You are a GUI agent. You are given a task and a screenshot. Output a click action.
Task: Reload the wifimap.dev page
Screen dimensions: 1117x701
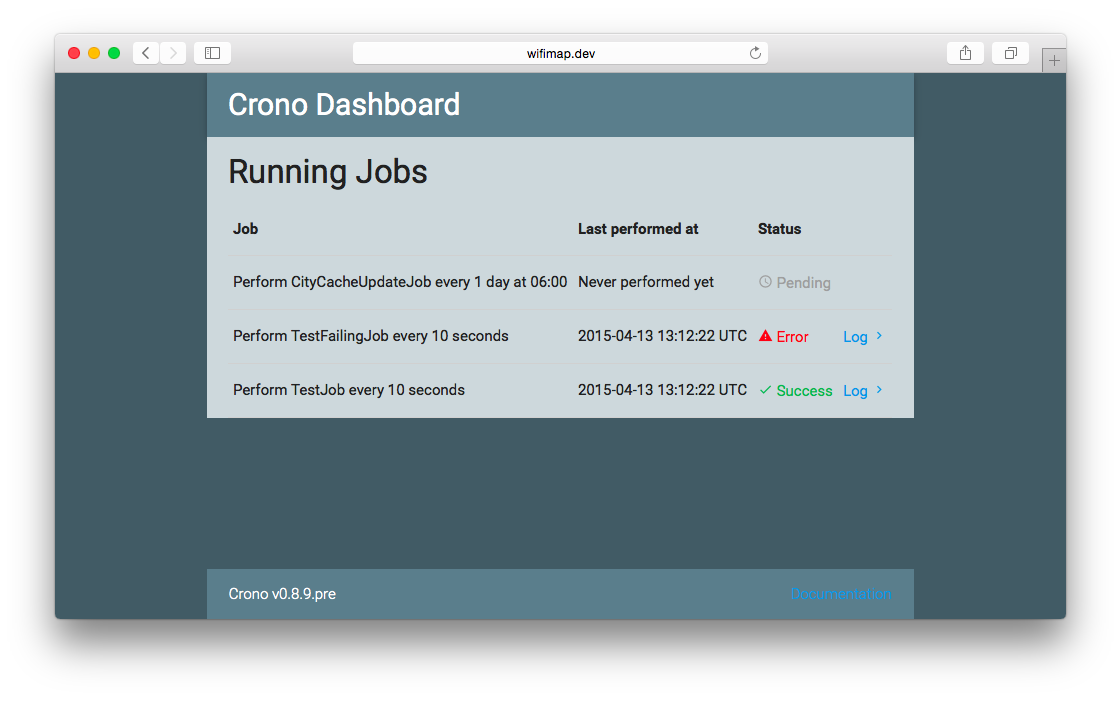point(755,53)
